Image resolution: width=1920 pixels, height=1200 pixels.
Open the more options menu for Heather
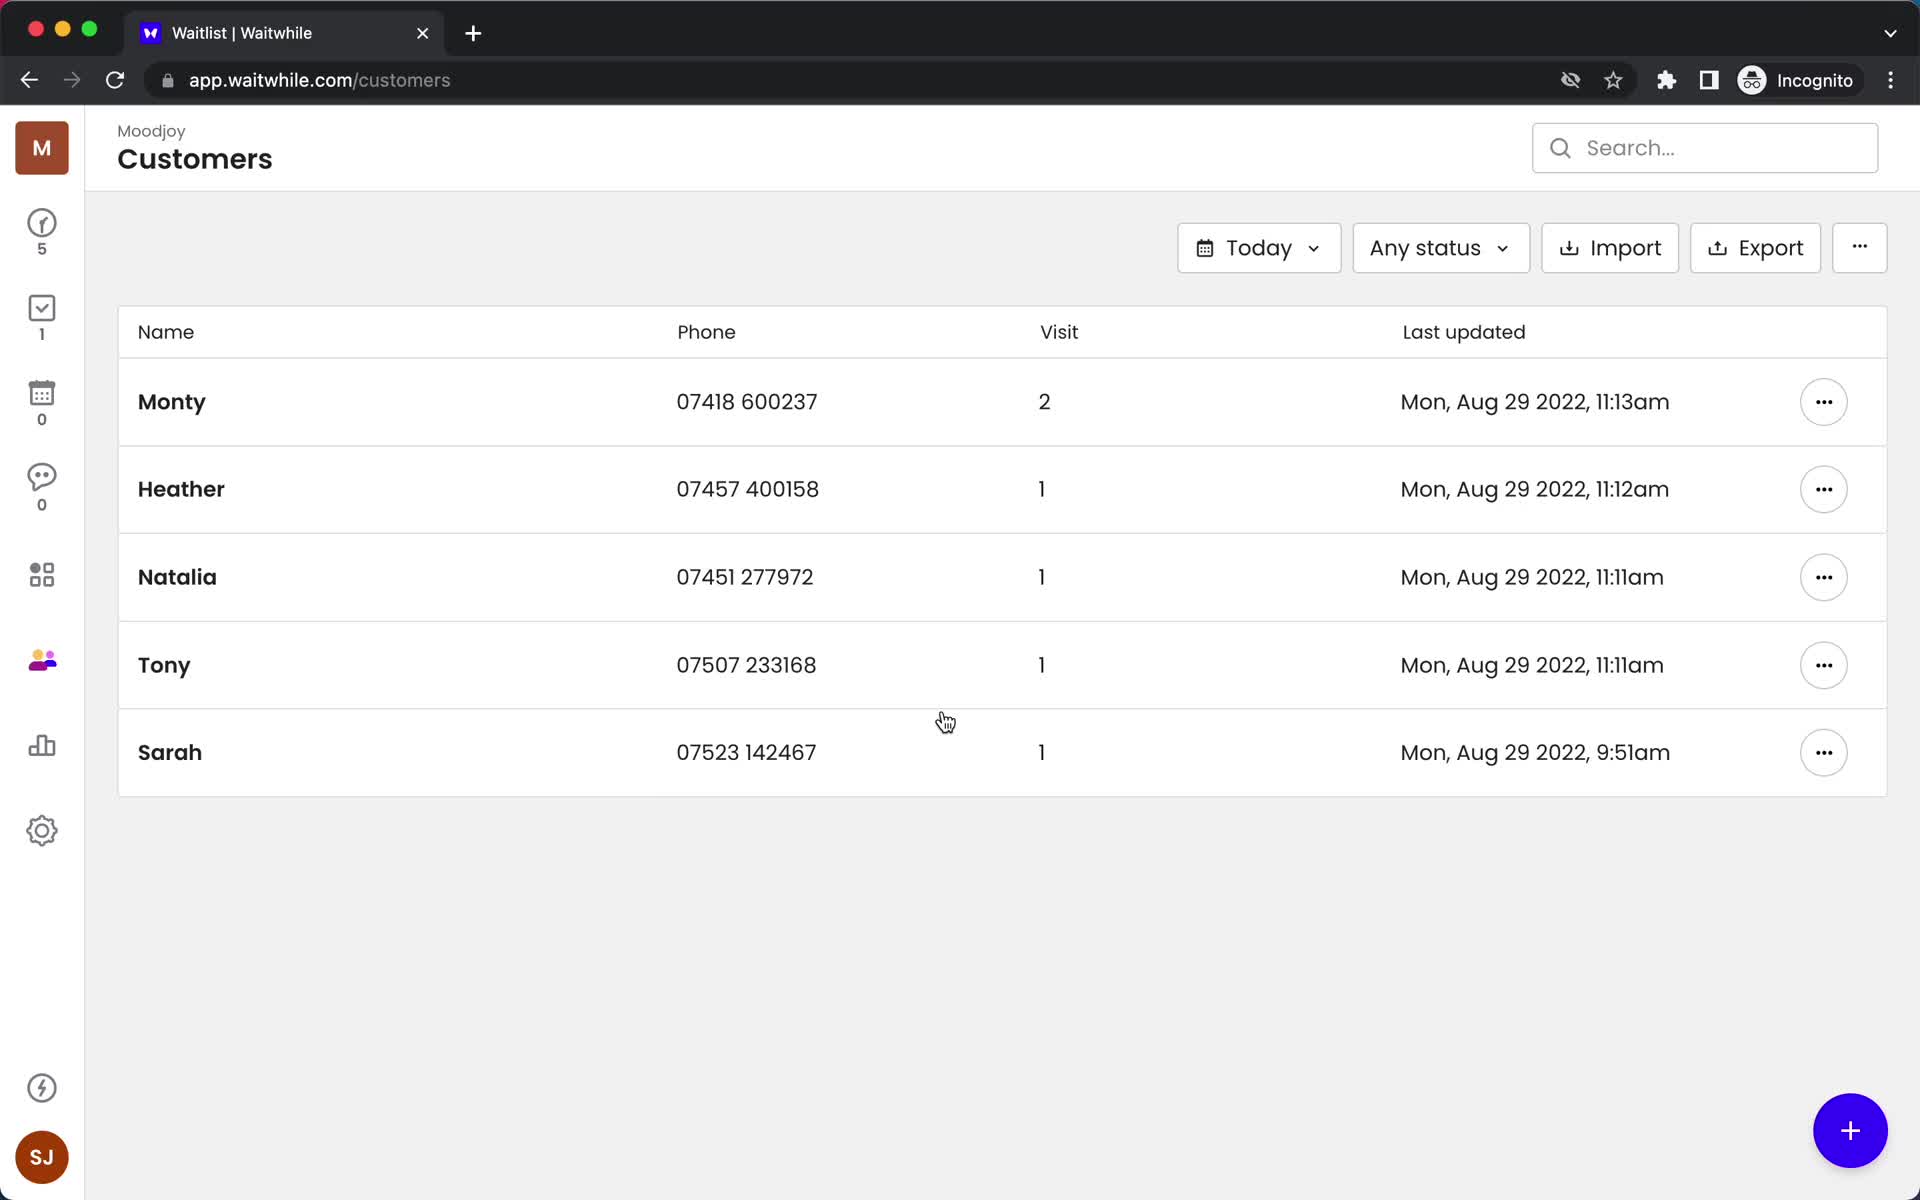(1824, 490)
